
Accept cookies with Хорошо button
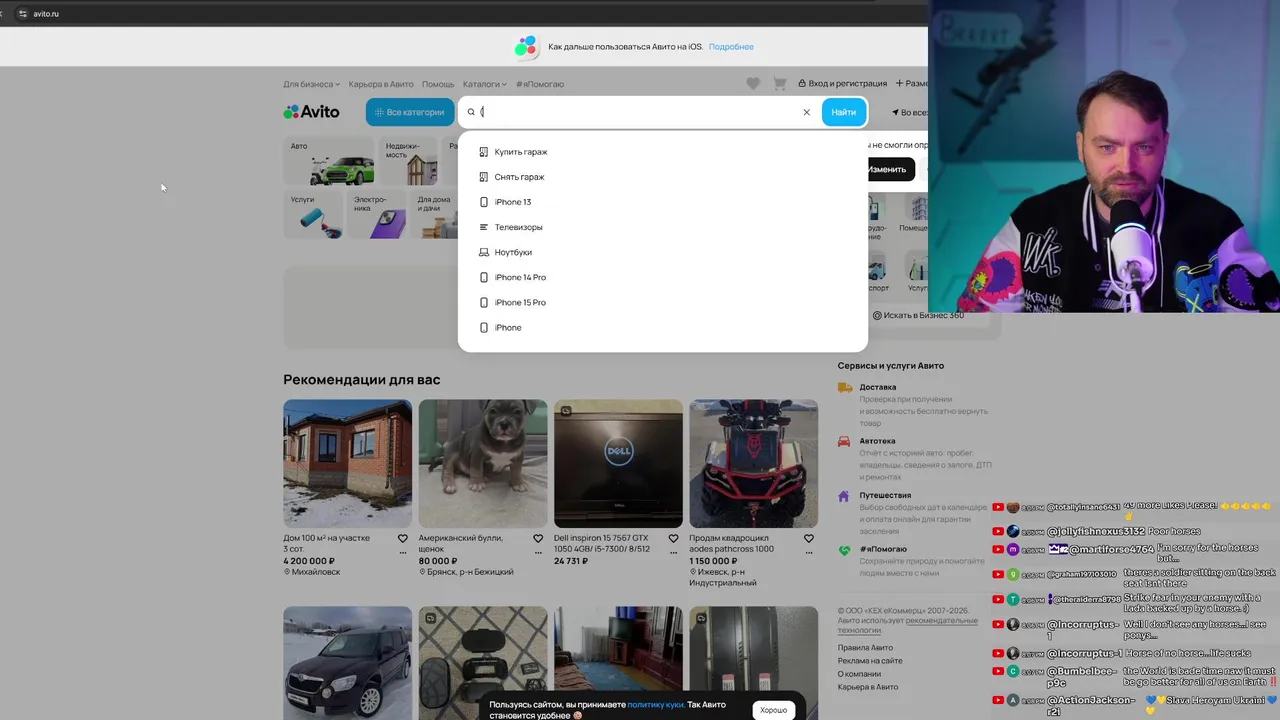[x=773, y=710]
